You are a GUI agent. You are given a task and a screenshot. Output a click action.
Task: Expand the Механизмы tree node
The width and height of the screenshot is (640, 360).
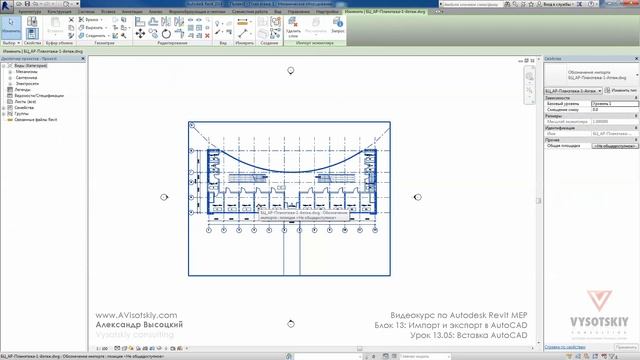coord(10,72)
